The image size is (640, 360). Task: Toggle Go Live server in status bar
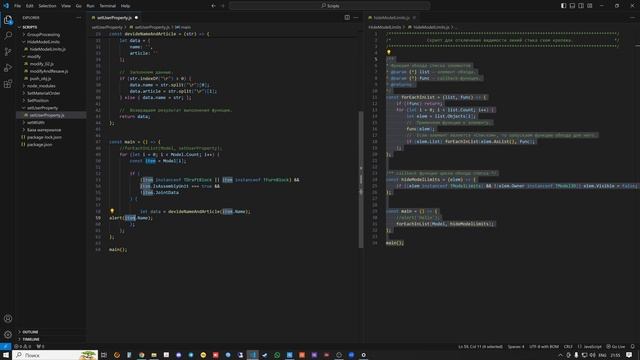pos(616,346)
